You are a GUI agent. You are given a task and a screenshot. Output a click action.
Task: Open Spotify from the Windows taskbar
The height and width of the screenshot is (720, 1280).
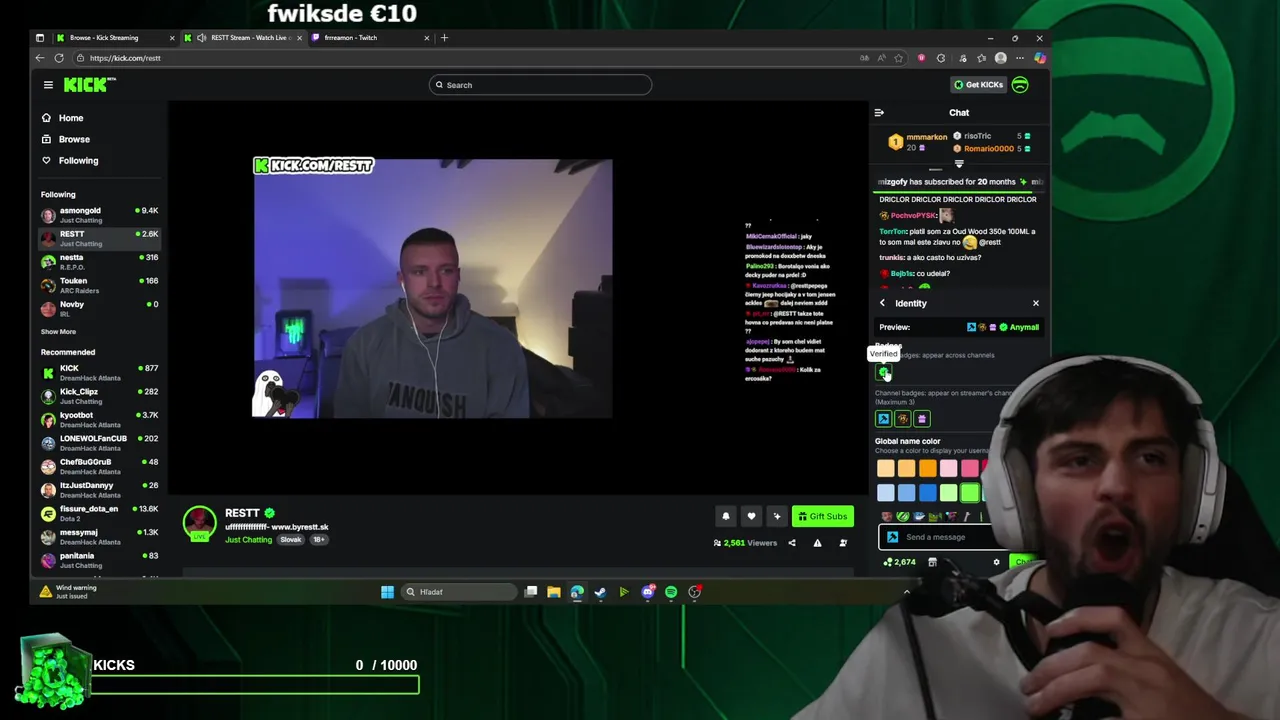coord(671,592)
